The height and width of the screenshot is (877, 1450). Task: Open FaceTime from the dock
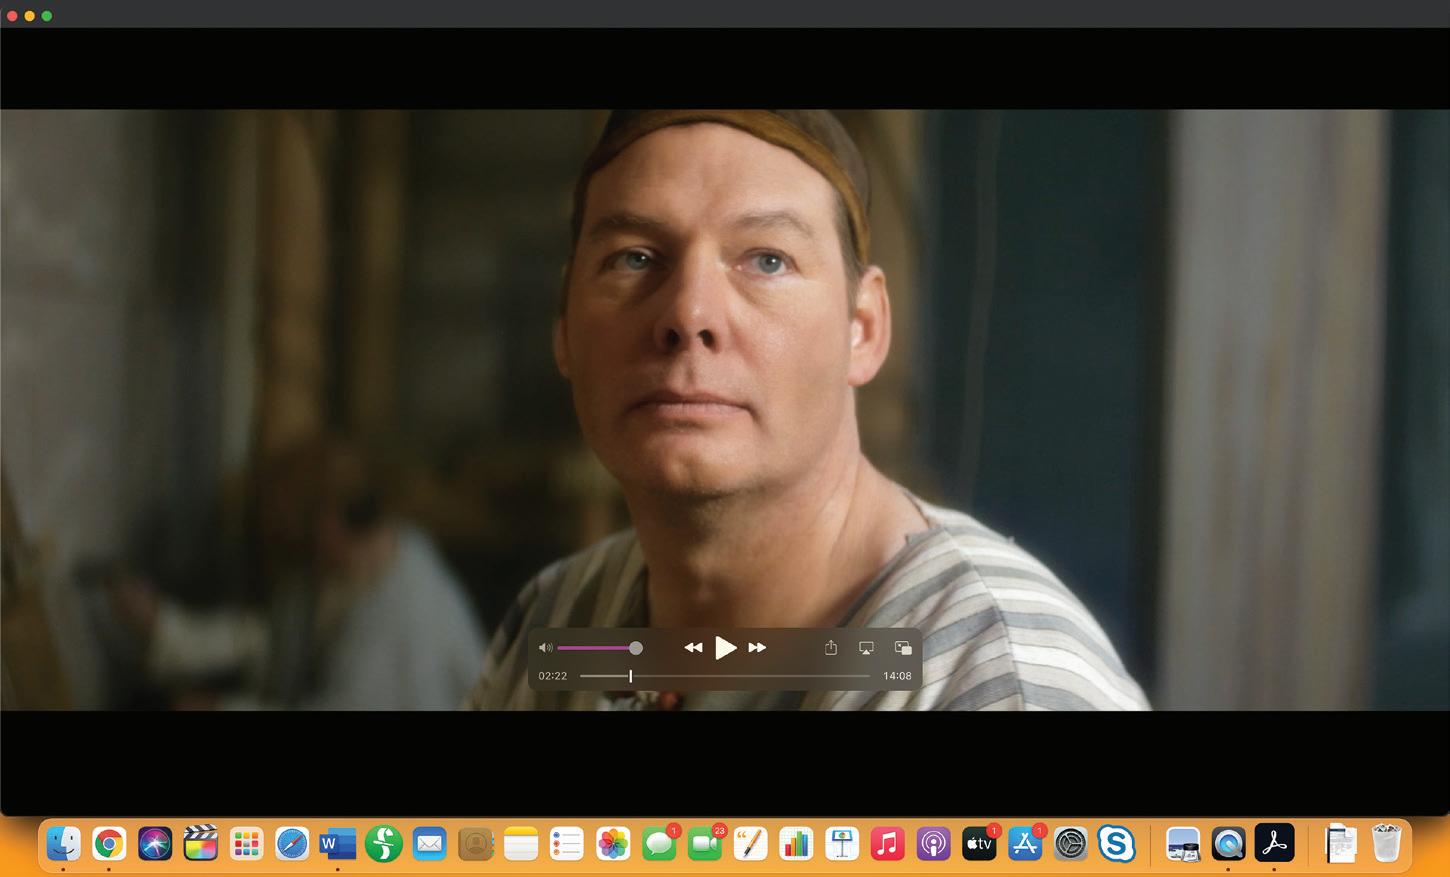point(705,845)
